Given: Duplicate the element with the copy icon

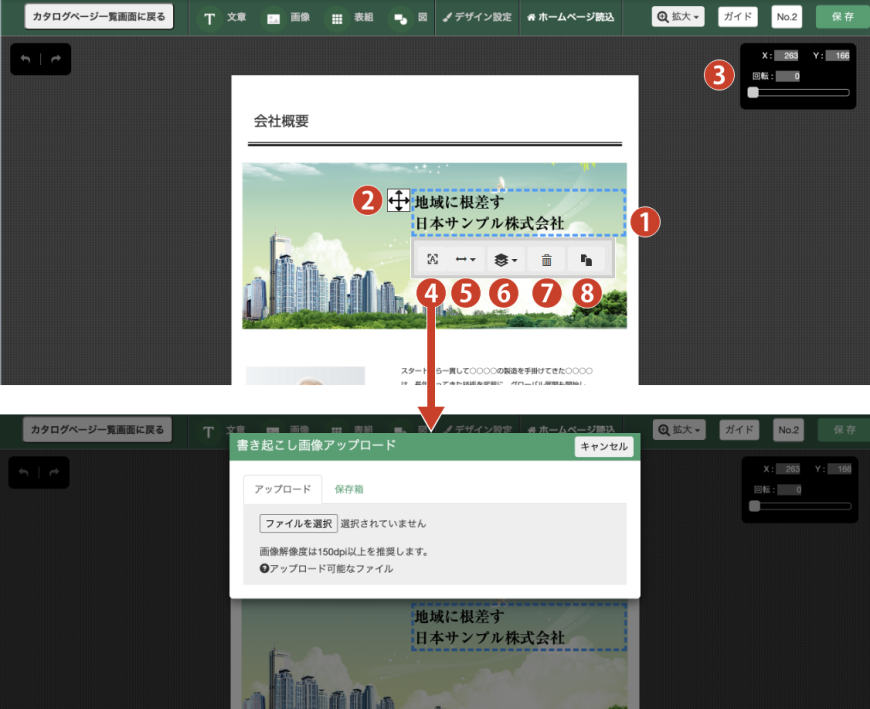Looking at the screenshot, I should click(x=587, y=259).
